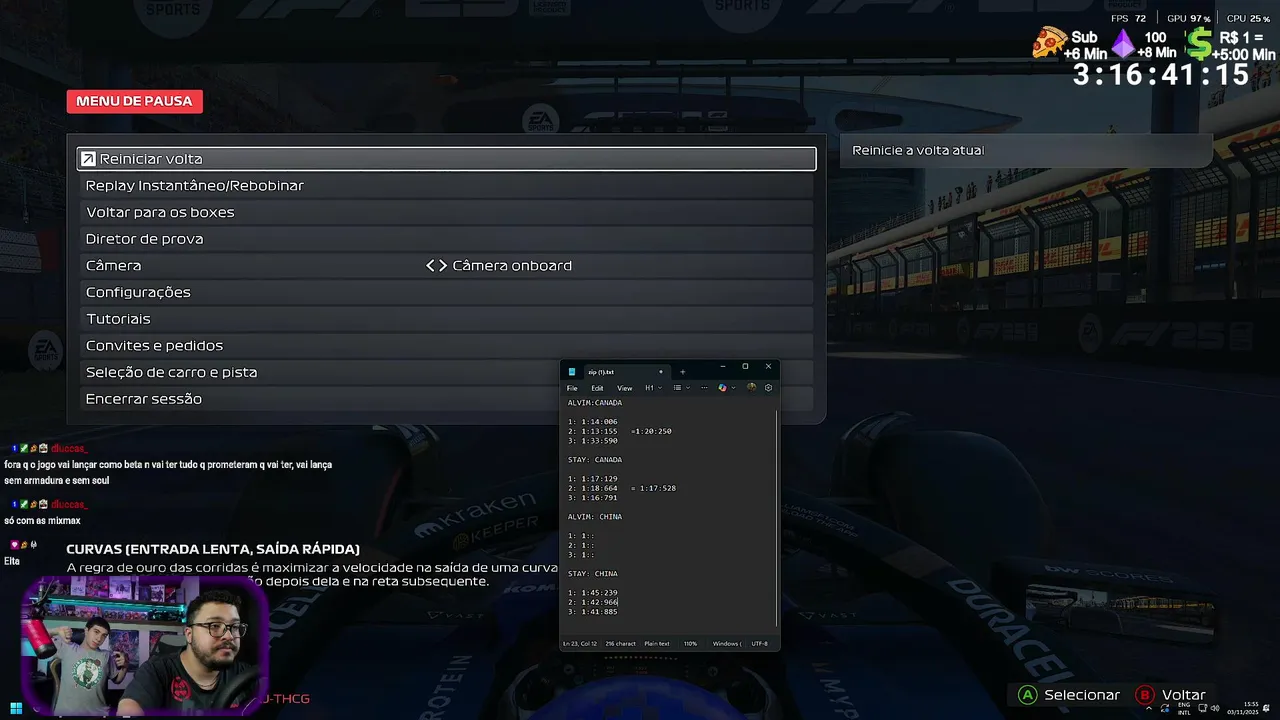The width and height of the screenshot is (1280, 720).
Task: Click the green dollar sign icon
Action: [1199, 44]
